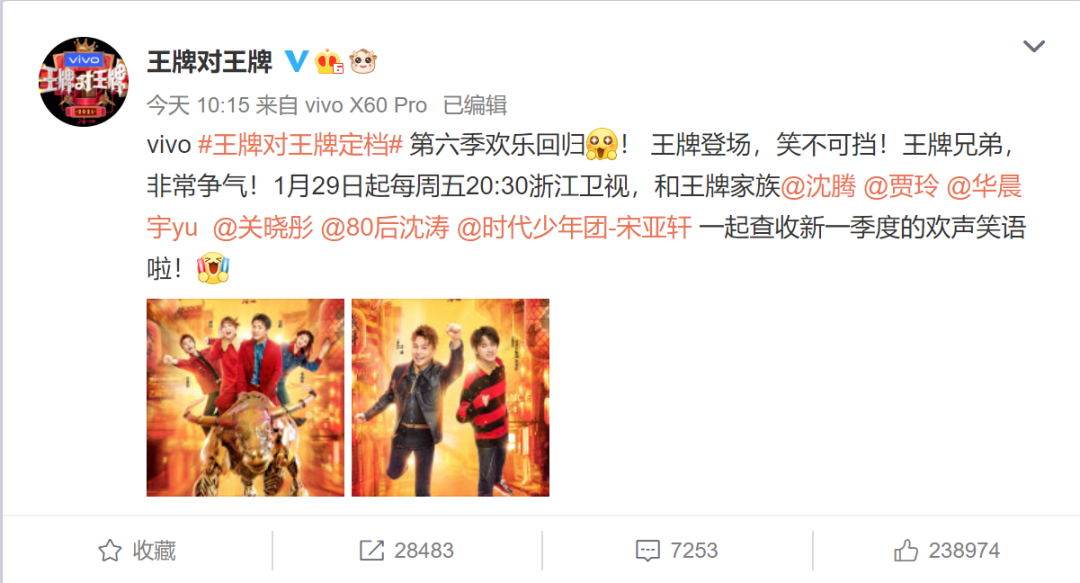Open the @贾玲 mention link
This screenshot has width=1080, height=583.
click(901, 186)
